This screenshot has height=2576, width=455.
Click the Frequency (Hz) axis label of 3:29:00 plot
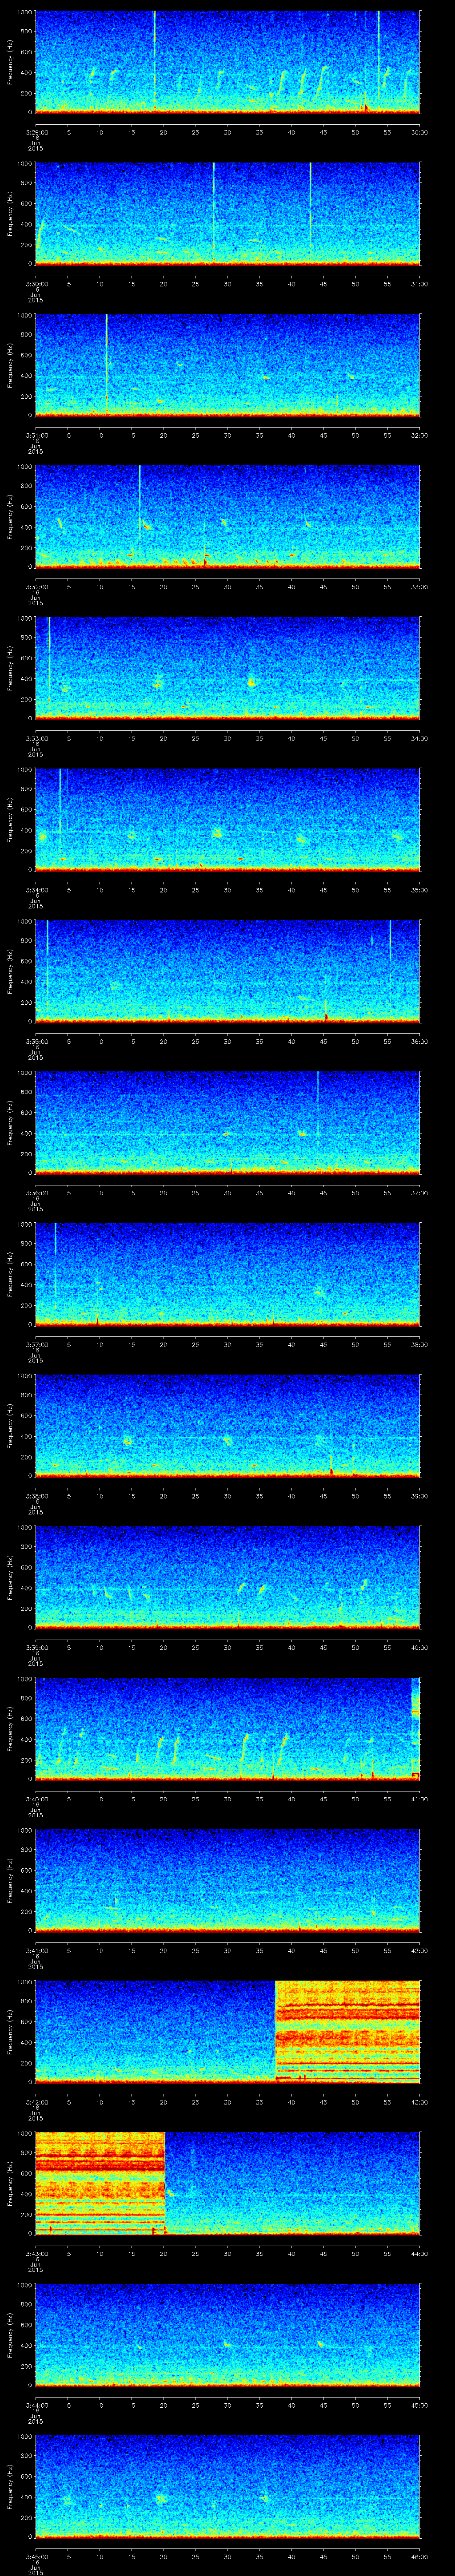[x=10, y=62]
